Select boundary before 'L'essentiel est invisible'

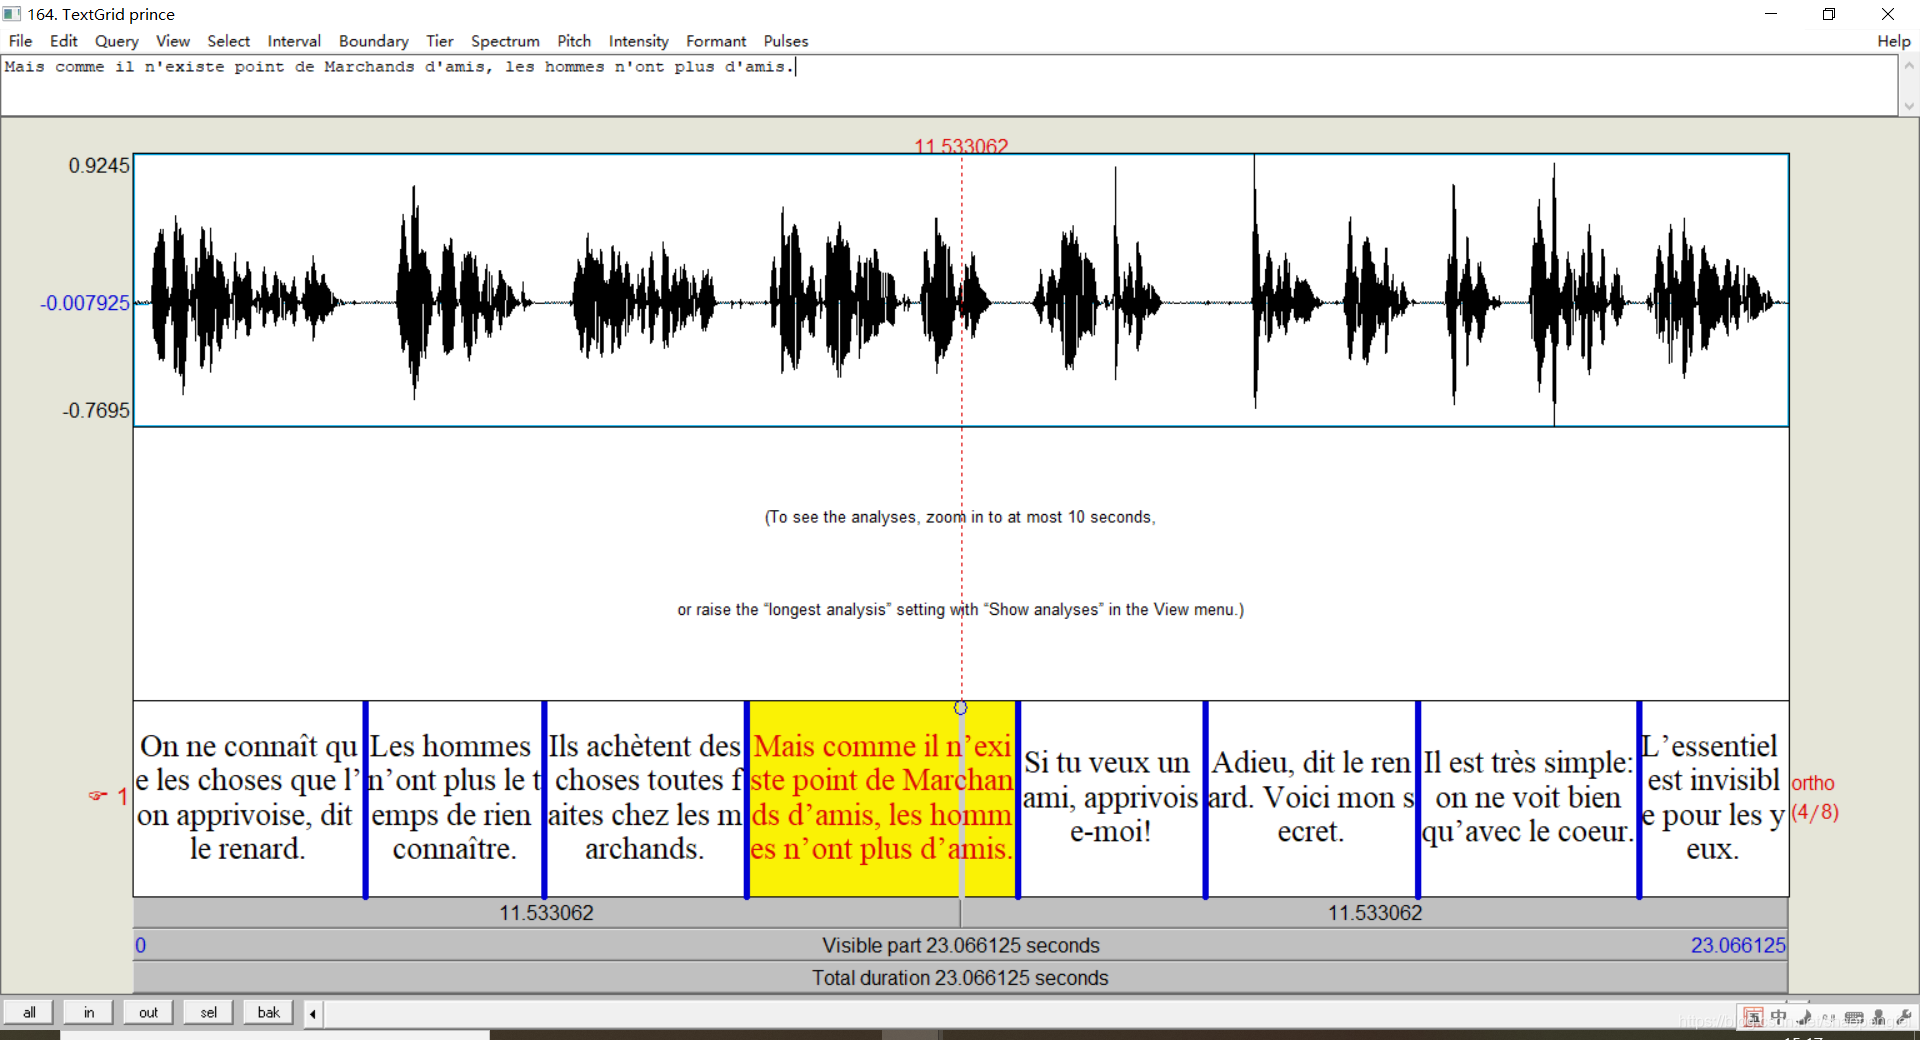(1639, 799)
